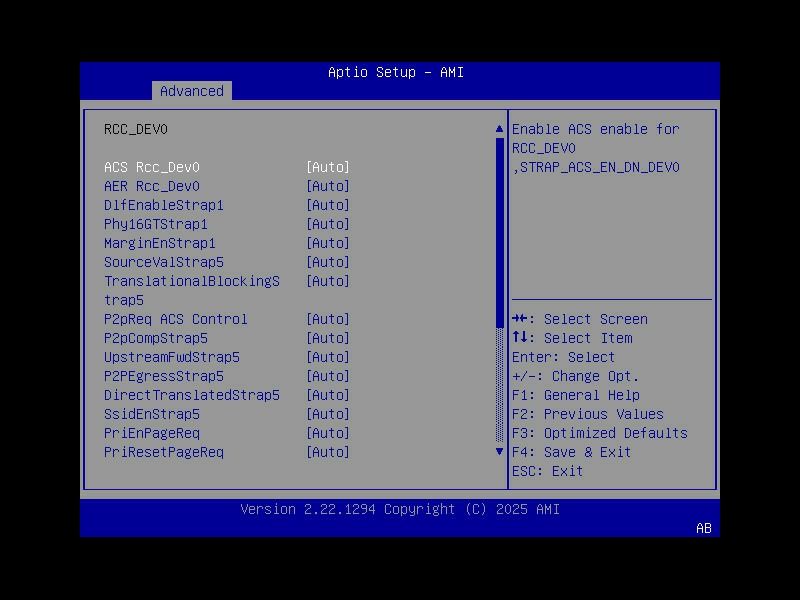Click the scroll down arrow
This screenshot has height=600, width=800.
tap(499, 452)
